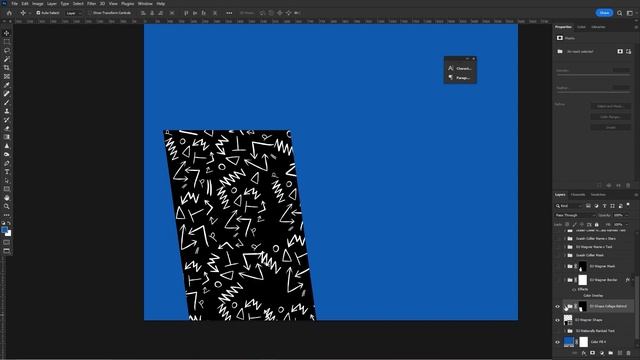Show the DJ Wagner Mask group
Image resolution: width=640 pixels, height=360 pixels.
[558, 267]
